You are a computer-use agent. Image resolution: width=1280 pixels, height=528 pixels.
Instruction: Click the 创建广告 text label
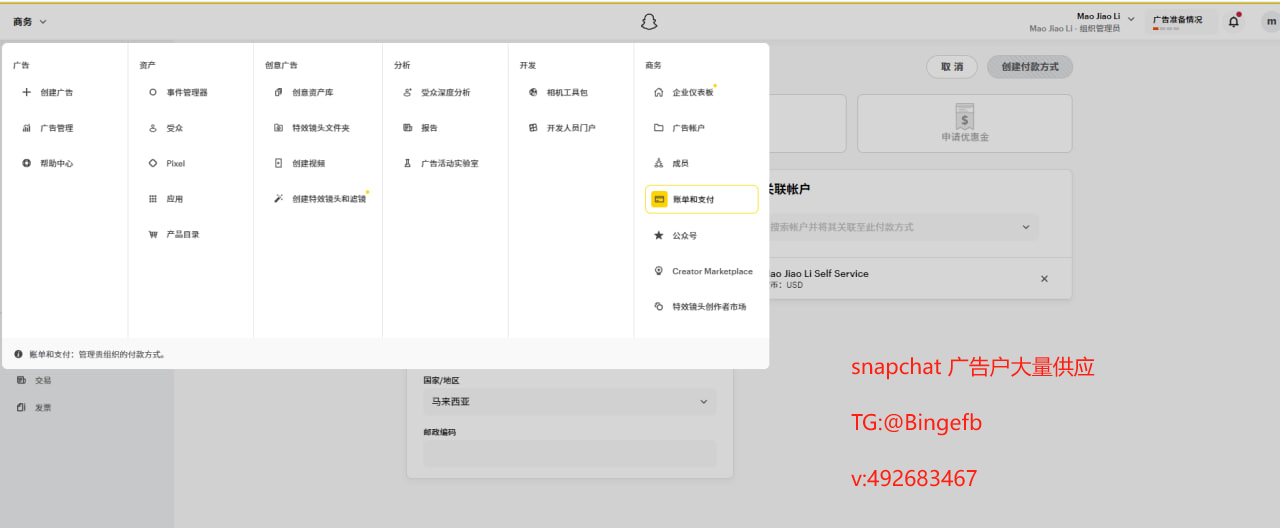point(57,92)
